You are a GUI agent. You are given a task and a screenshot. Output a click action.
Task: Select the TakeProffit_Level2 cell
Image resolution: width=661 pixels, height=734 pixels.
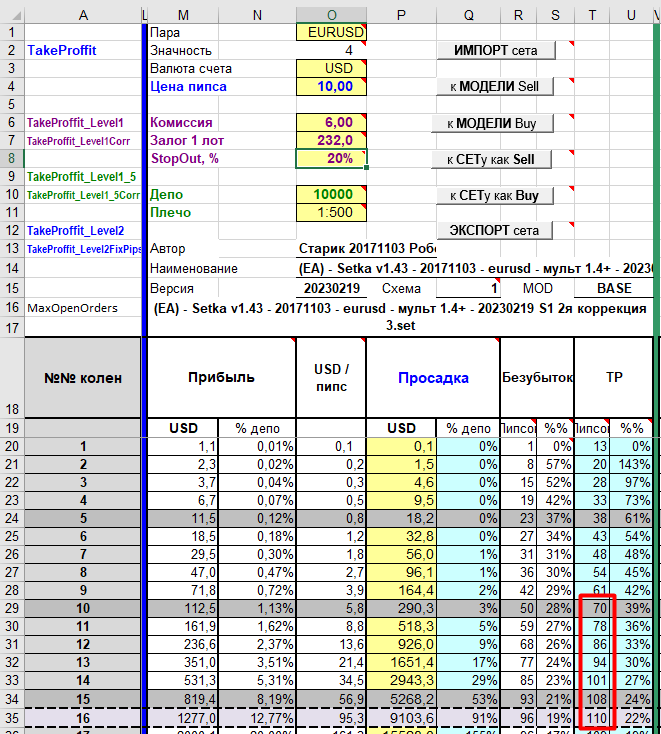(x=83, y=230)
